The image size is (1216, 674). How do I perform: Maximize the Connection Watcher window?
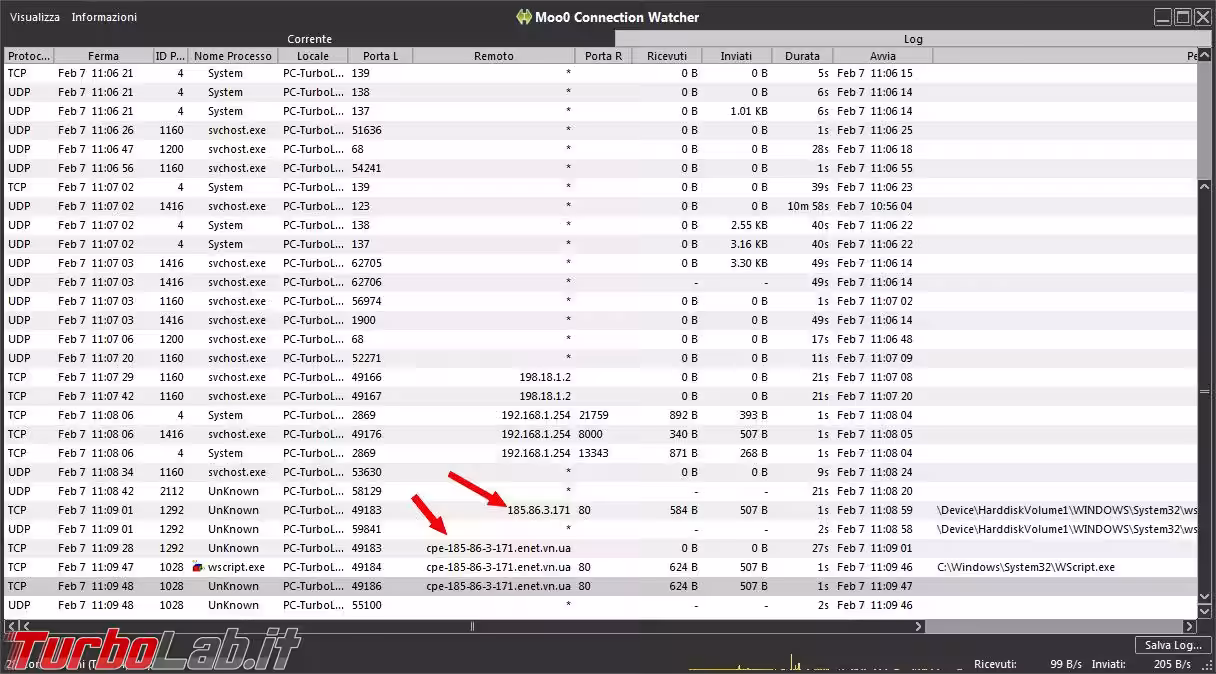pos(1182,17)
